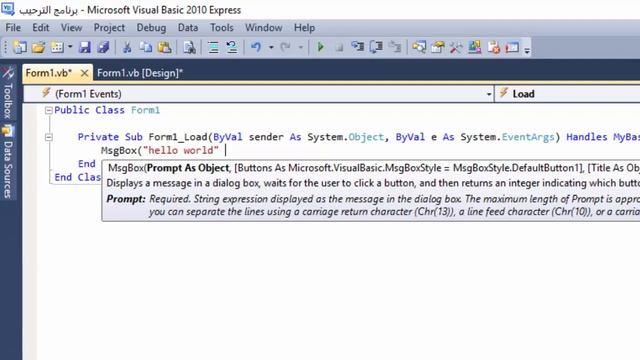The image size is (640, 360).
Task: Open the Data menu
Action: 188,28
